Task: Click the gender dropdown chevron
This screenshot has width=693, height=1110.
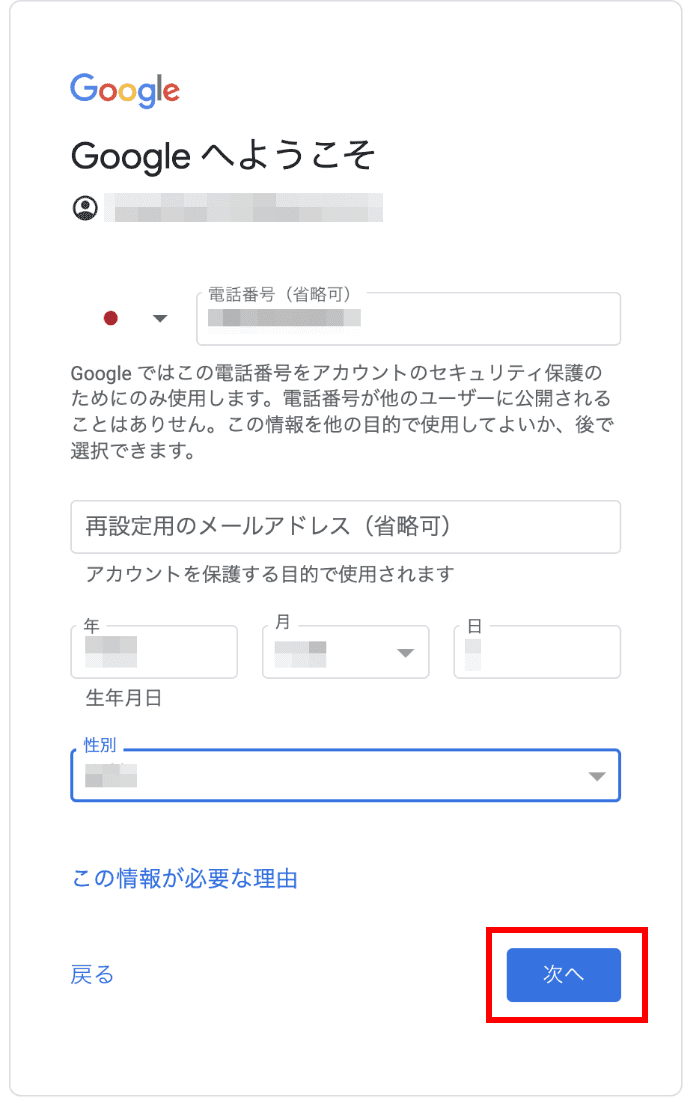Action: (x=596, y=775)
